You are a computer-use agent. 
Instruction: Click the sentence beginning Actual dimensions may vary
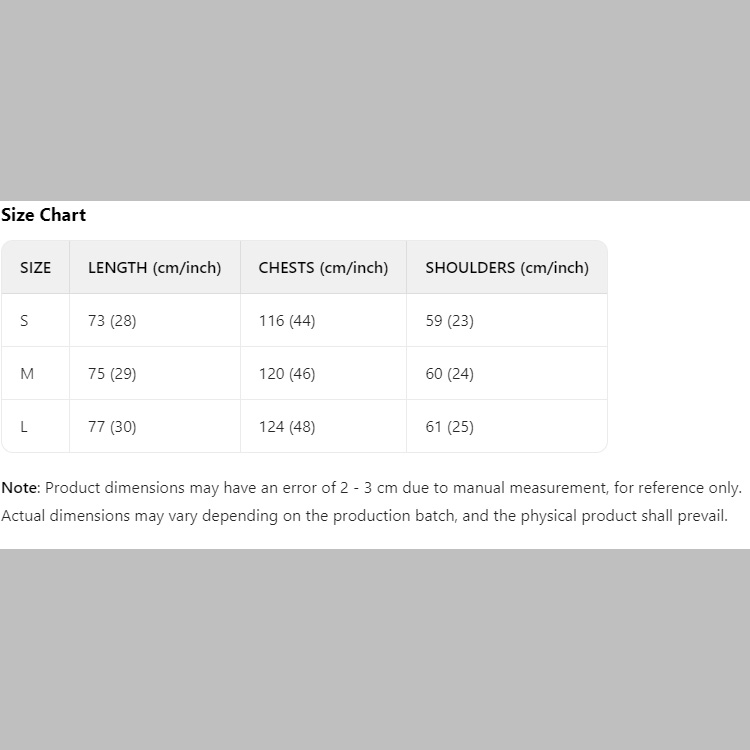[364, 516]
